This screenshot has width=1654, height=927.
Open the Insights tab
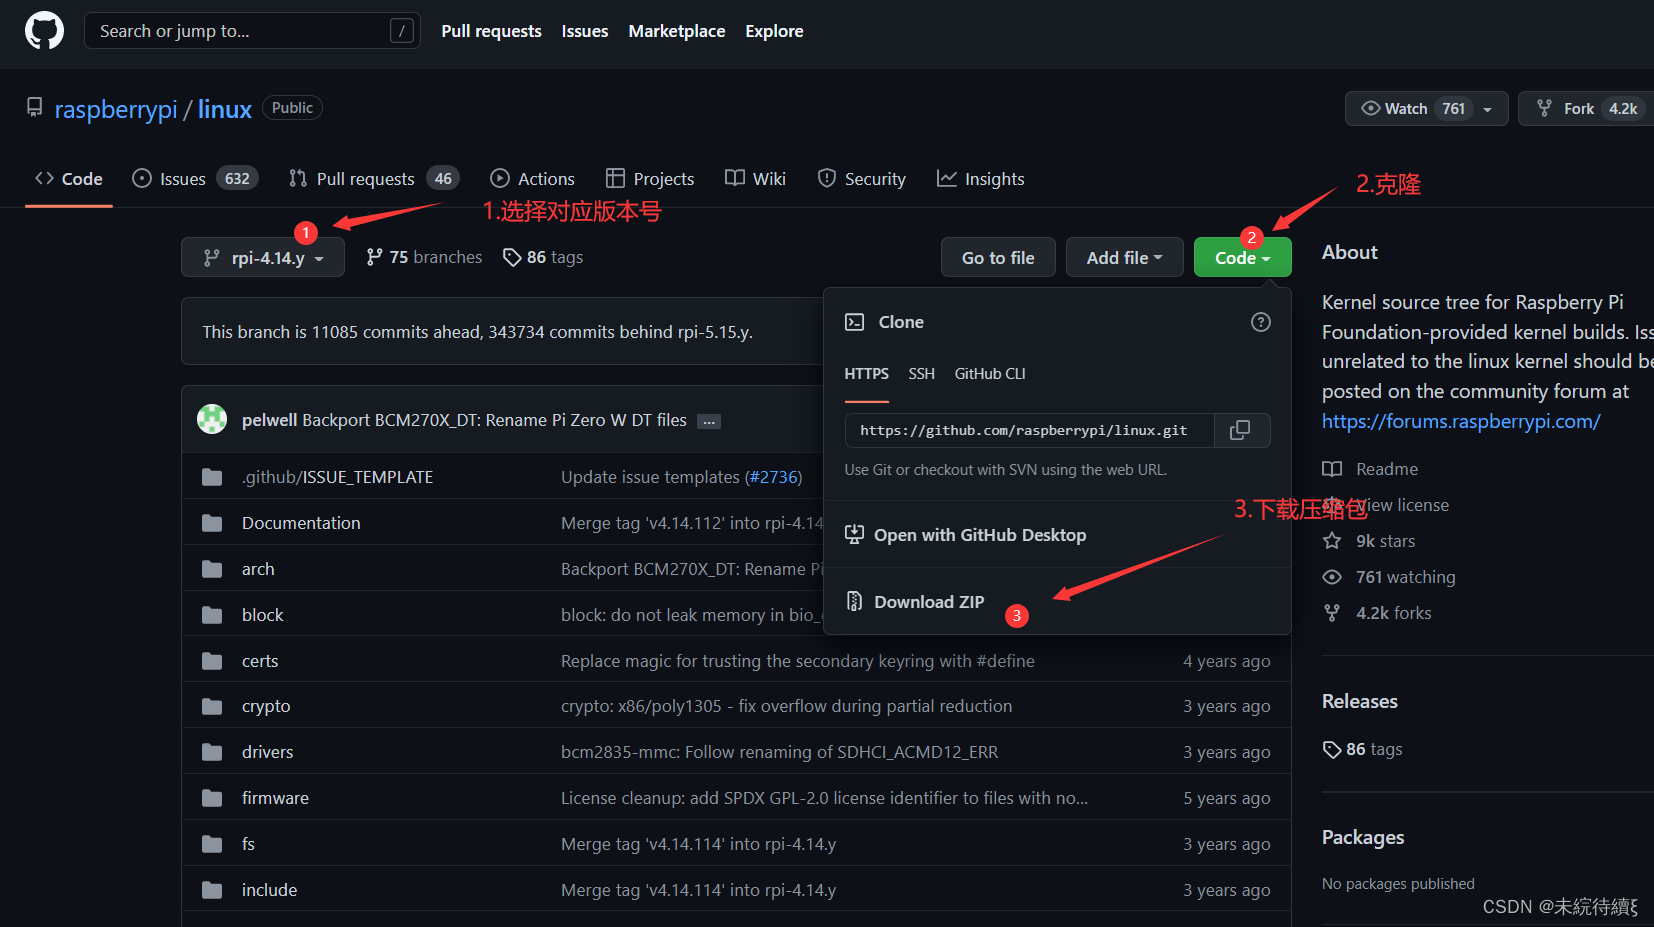point(980,179)
